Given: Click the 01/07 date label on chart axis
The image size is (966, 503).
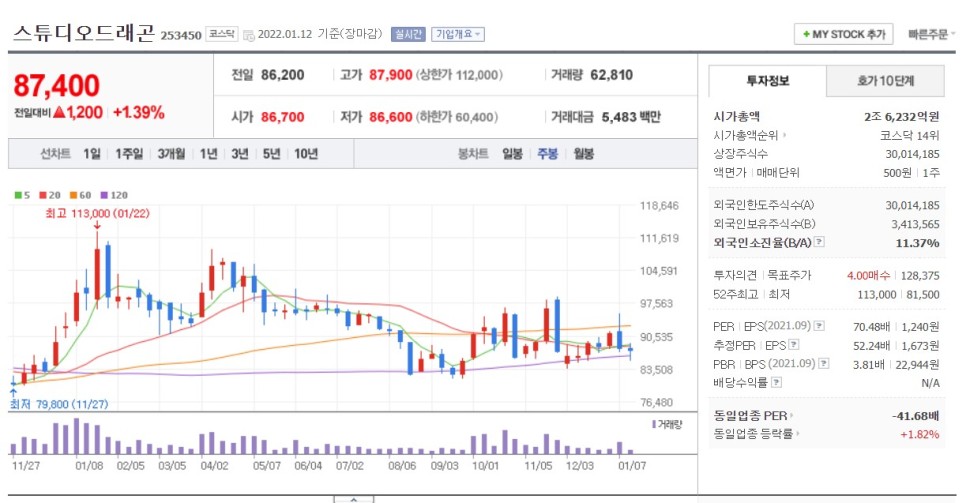Looking at the screenshot, I should (632, 465).
